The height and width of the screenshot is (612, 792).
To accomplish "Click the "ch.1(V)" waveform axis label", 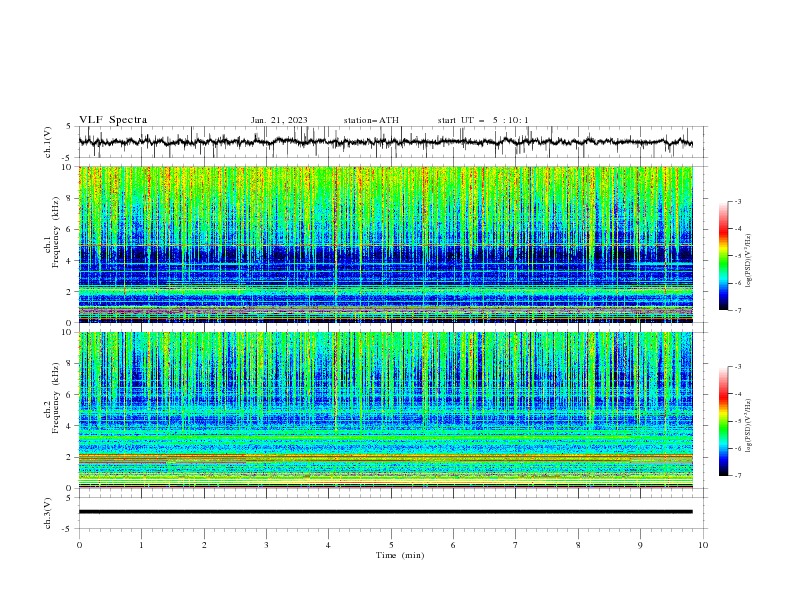I will (48, 142).
